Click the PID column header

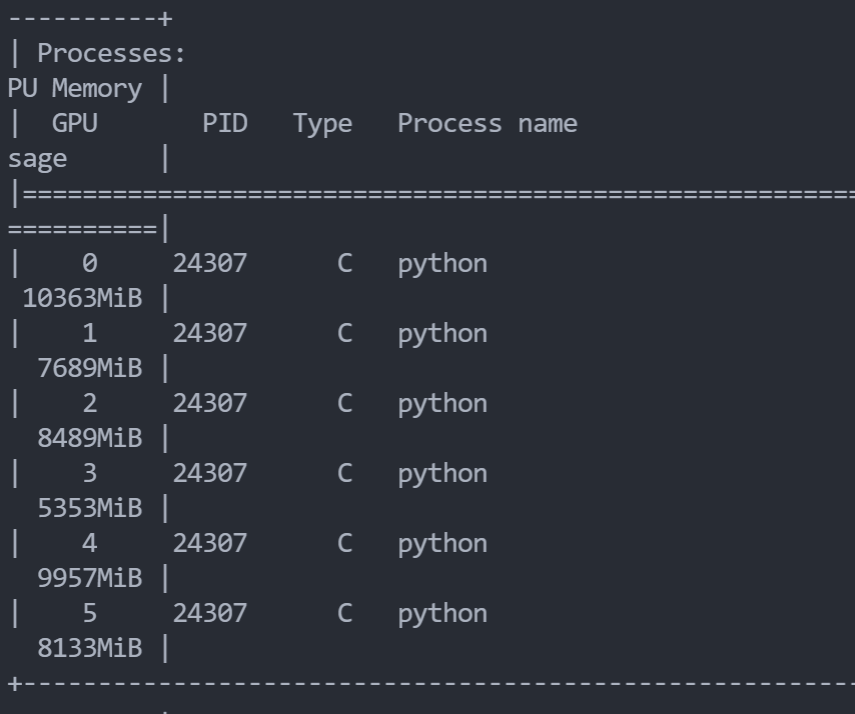point(224,123)
